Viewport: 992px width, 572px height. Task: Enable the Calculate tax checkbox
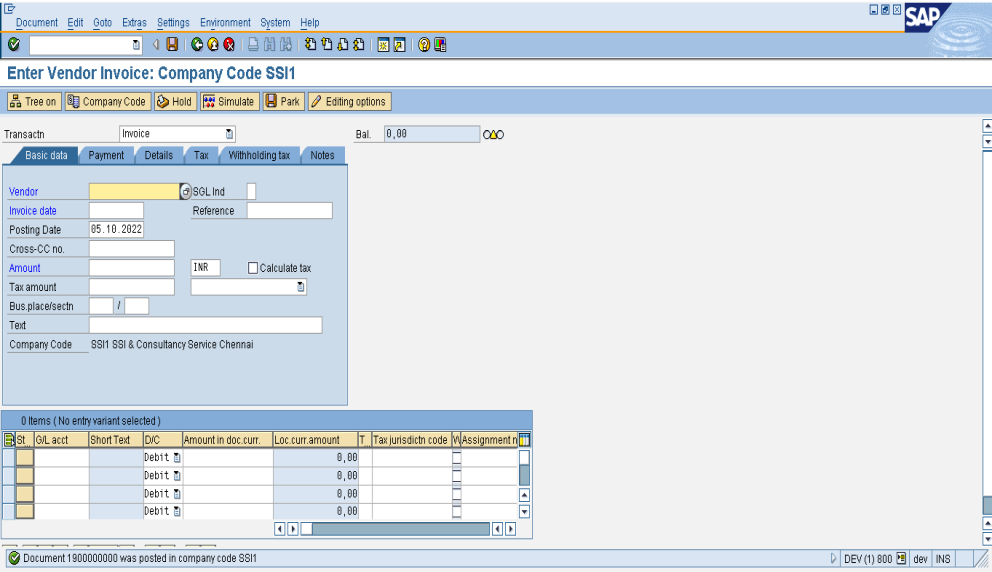253,268
